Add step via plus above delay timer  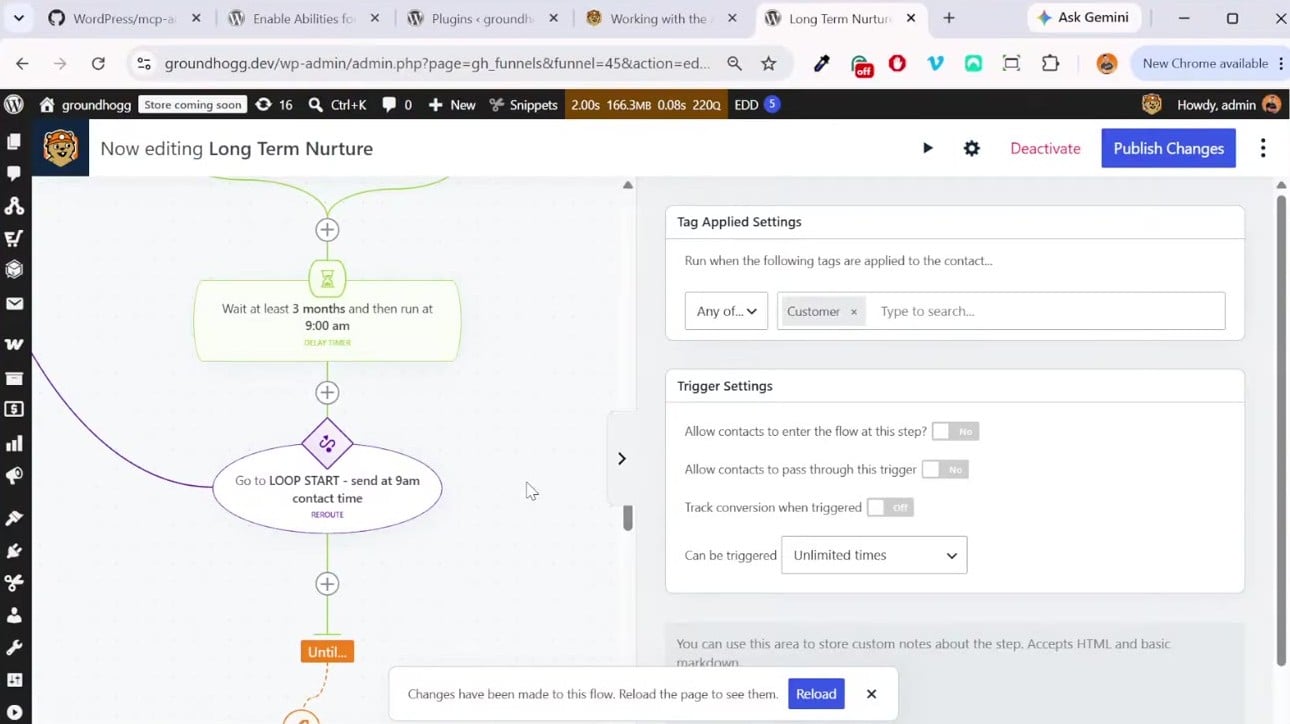(327, 229)
